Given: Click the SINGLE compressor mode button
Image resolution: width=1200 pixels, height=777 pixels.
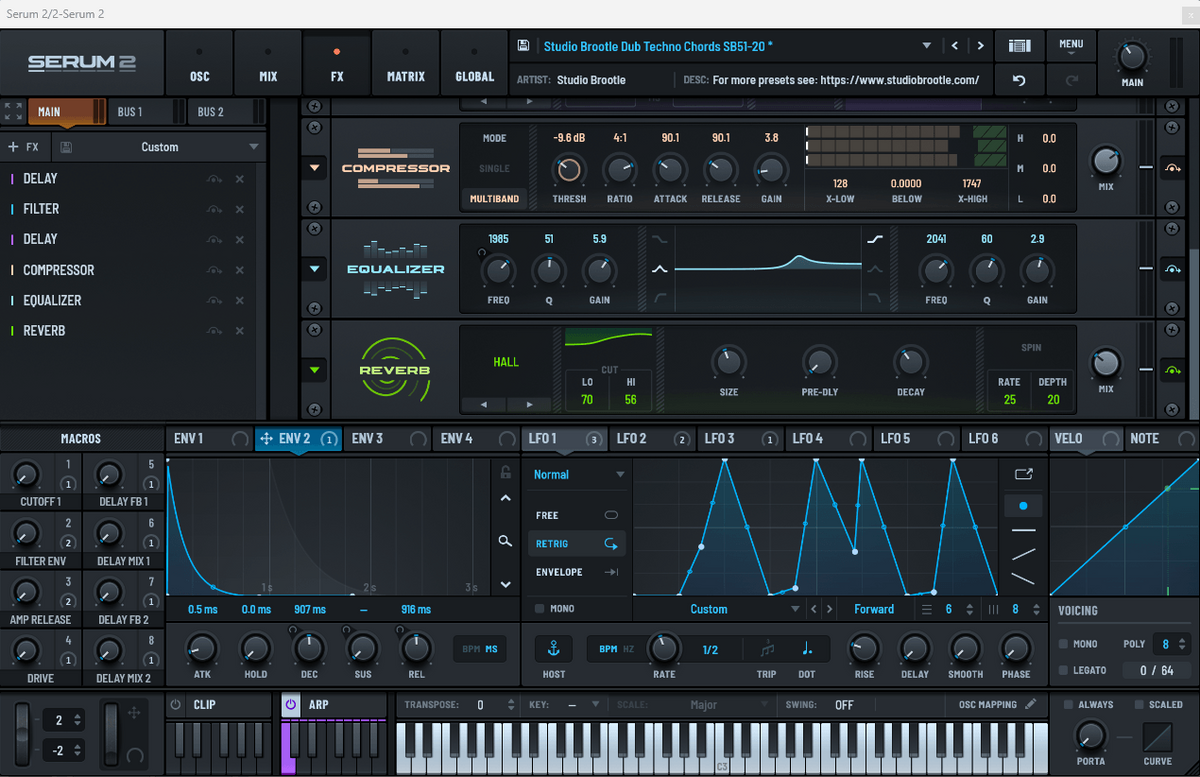Looking at the screenshot, I should (495, 168).
